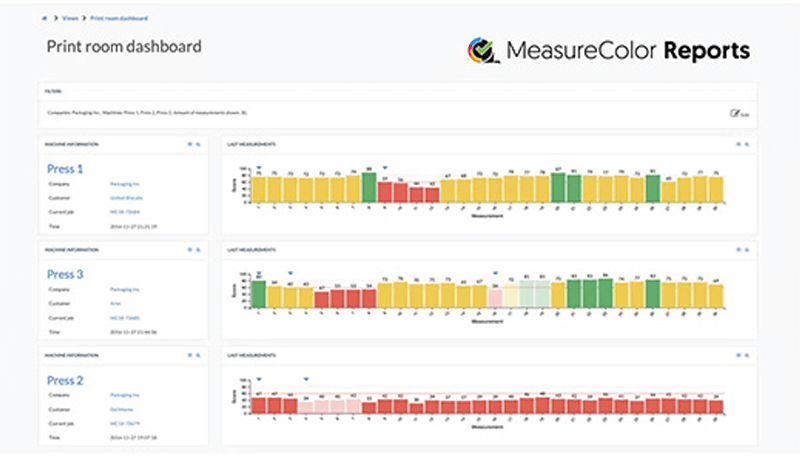Click the MeasureColor Reports logo
Viewport: 800px width, 470px height.
click(609, 51)
